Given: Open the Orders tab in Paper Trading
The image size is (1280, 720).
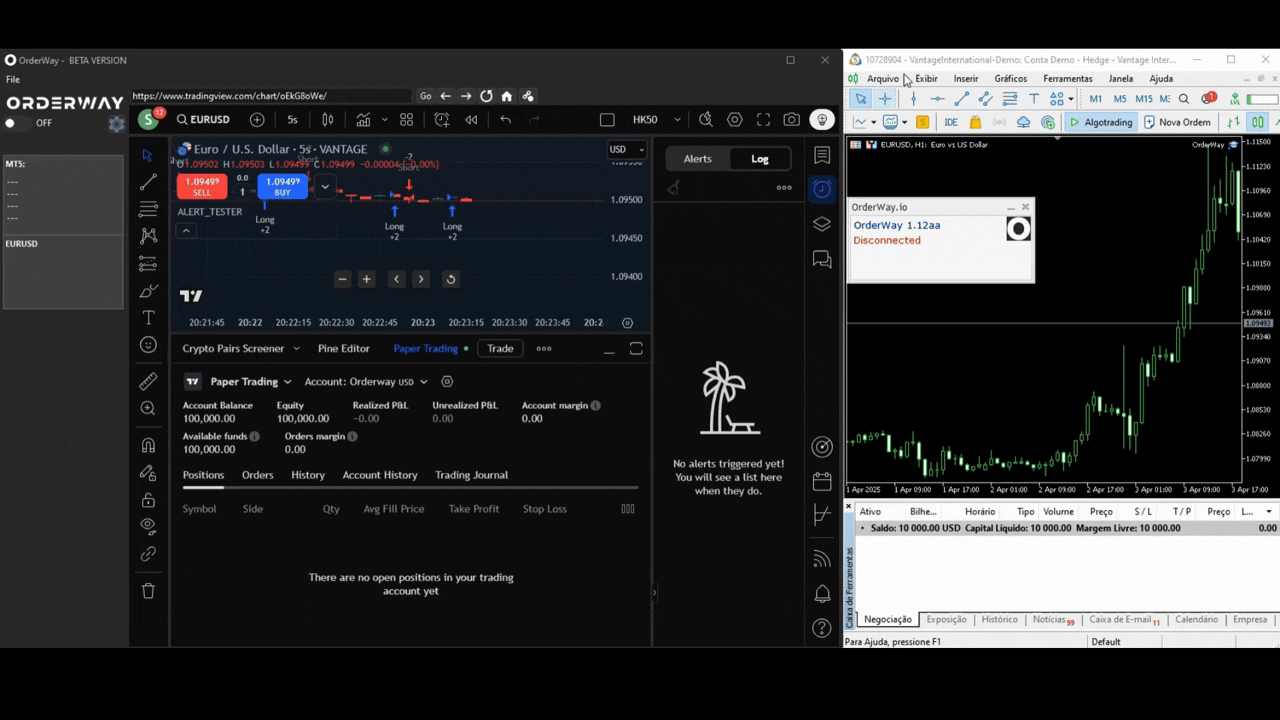Looking at the screenshot, I should (257, 475).
